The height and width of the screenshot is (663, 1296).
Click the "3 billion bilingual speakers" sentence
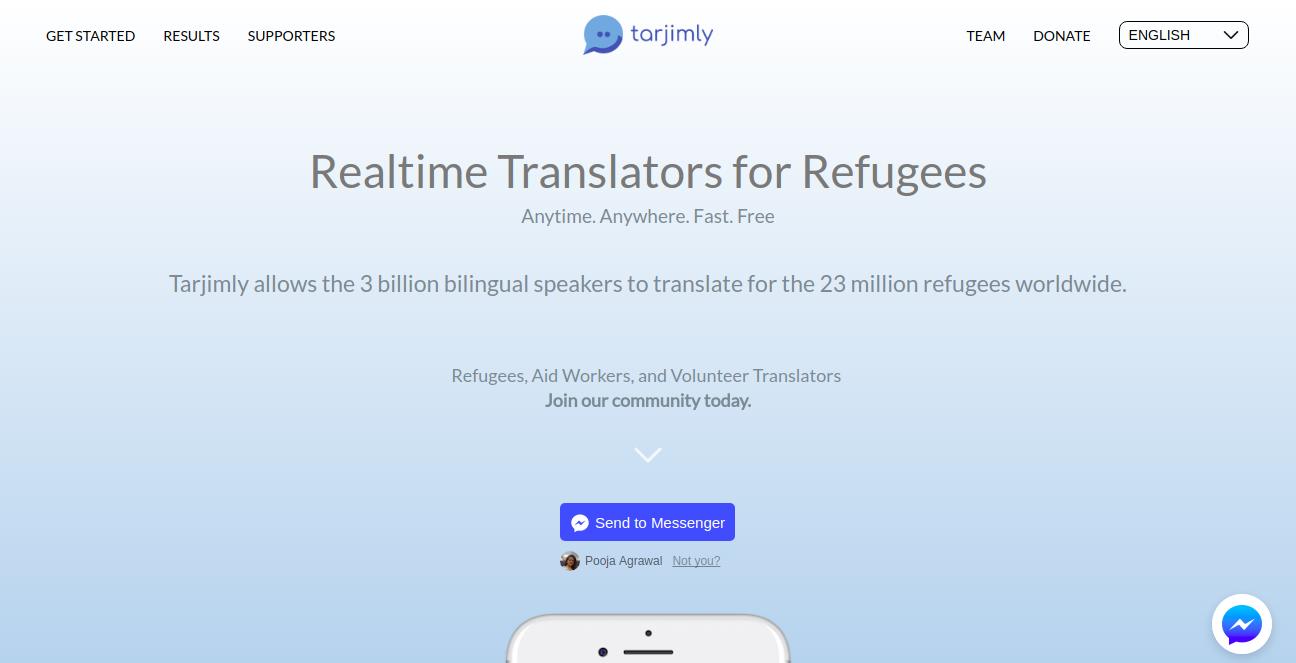pyautogui.click(x=648, y=284)
